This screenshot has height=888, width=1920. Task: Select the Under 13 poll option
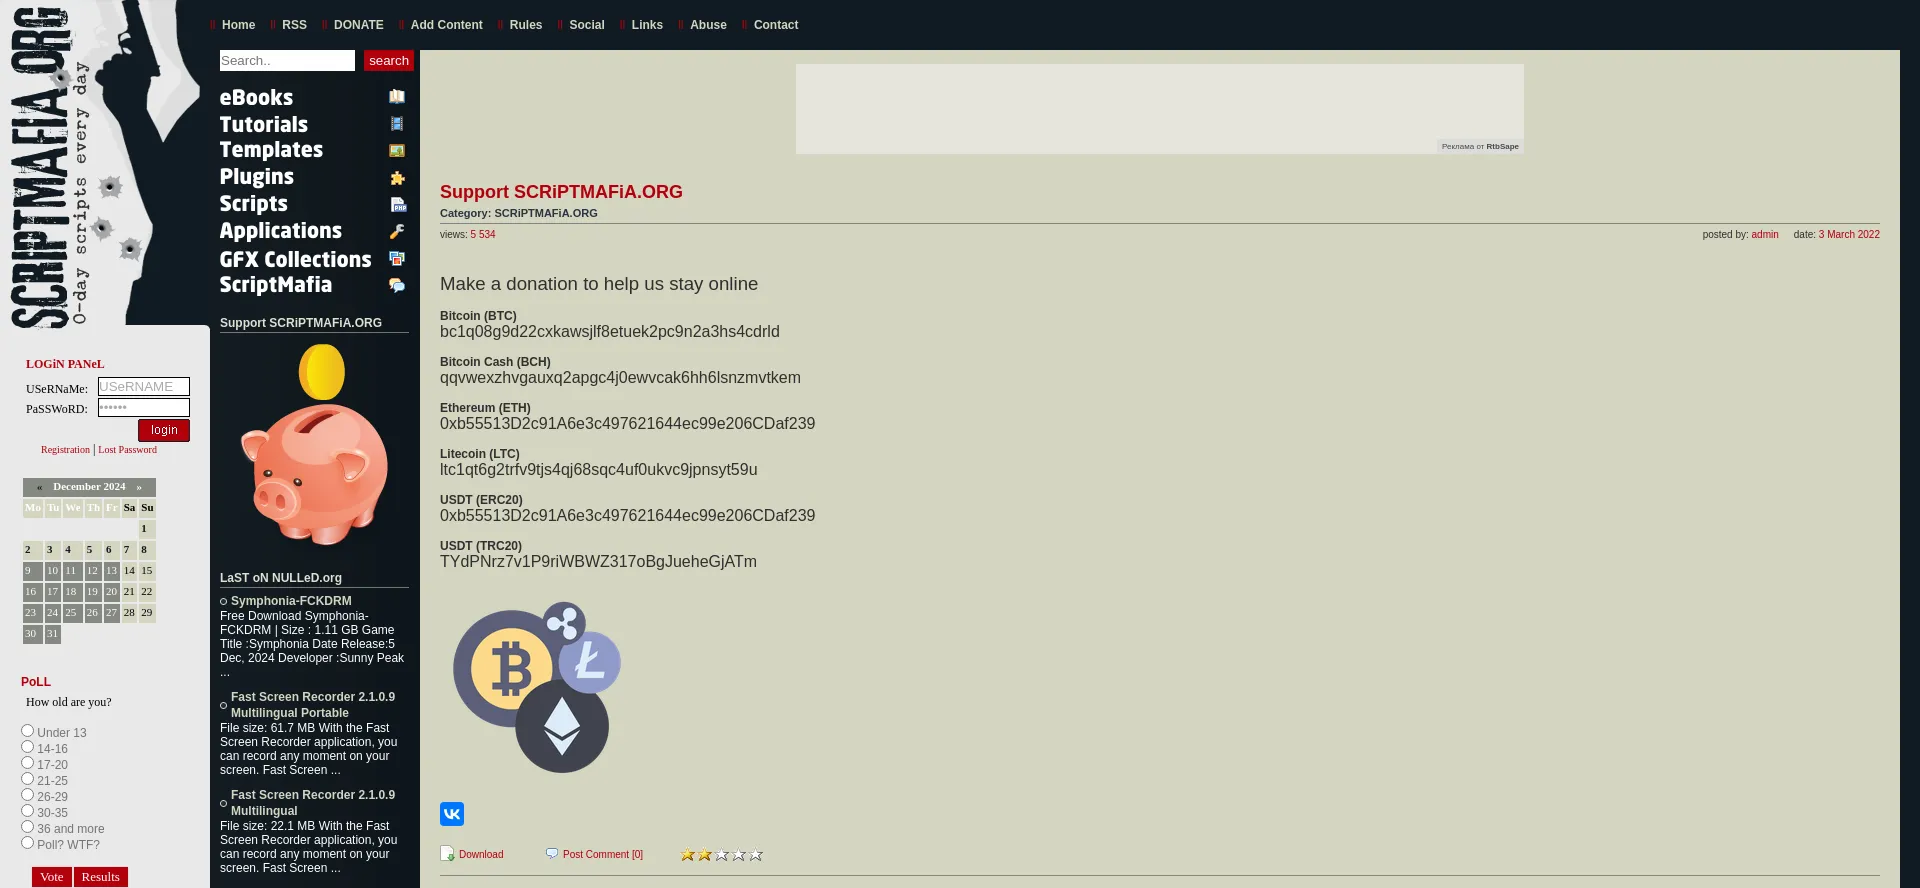point(28,731)
